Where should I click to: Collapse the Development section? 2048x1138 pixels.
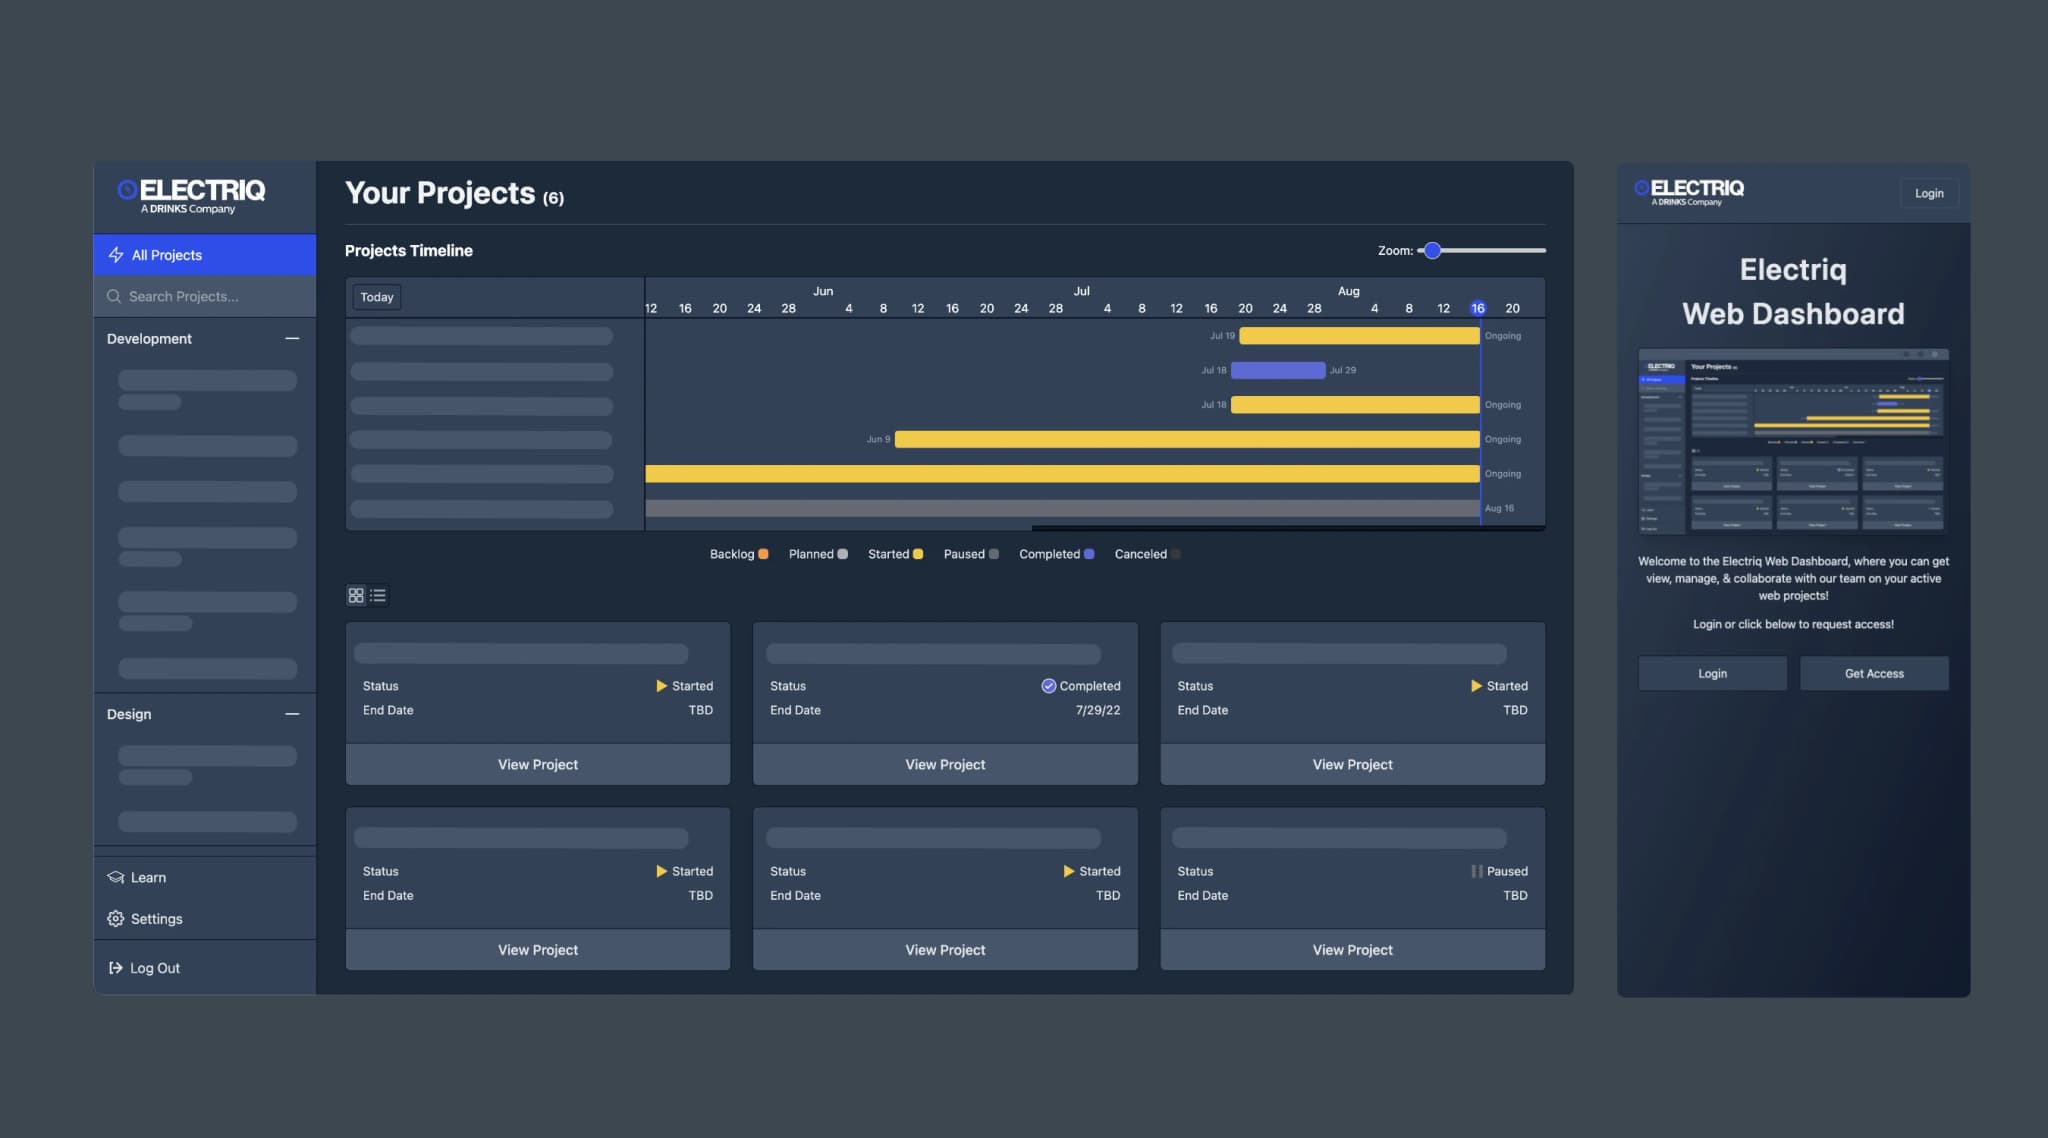click(291, 339)
